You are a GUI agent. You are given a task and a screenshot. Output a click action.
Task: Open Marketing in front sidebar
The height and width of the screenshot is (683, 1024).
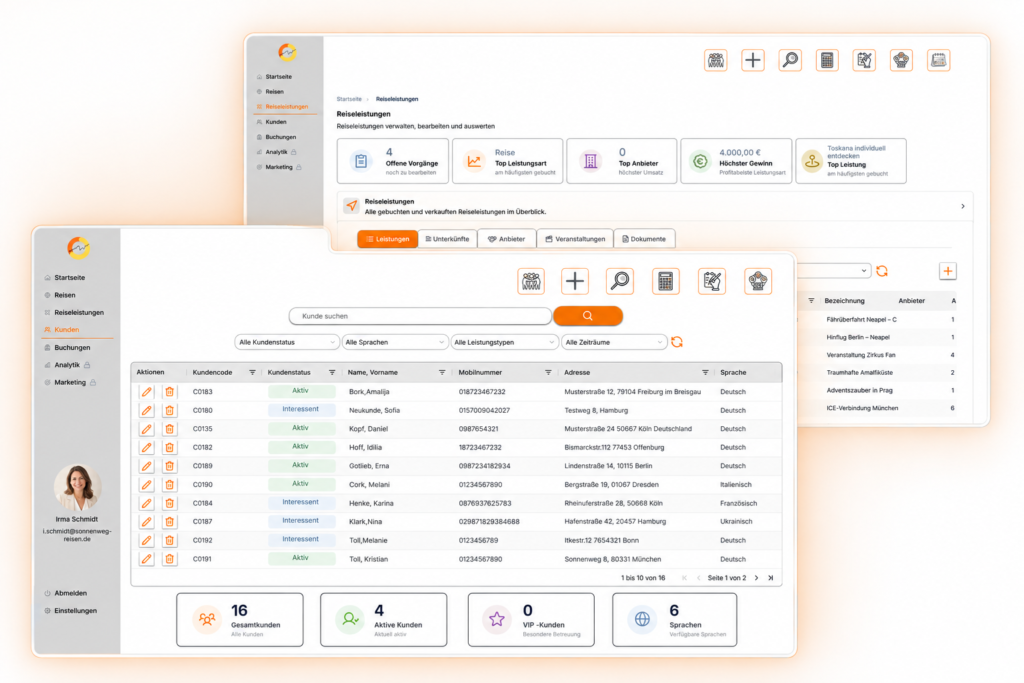(x=70, y=383)
